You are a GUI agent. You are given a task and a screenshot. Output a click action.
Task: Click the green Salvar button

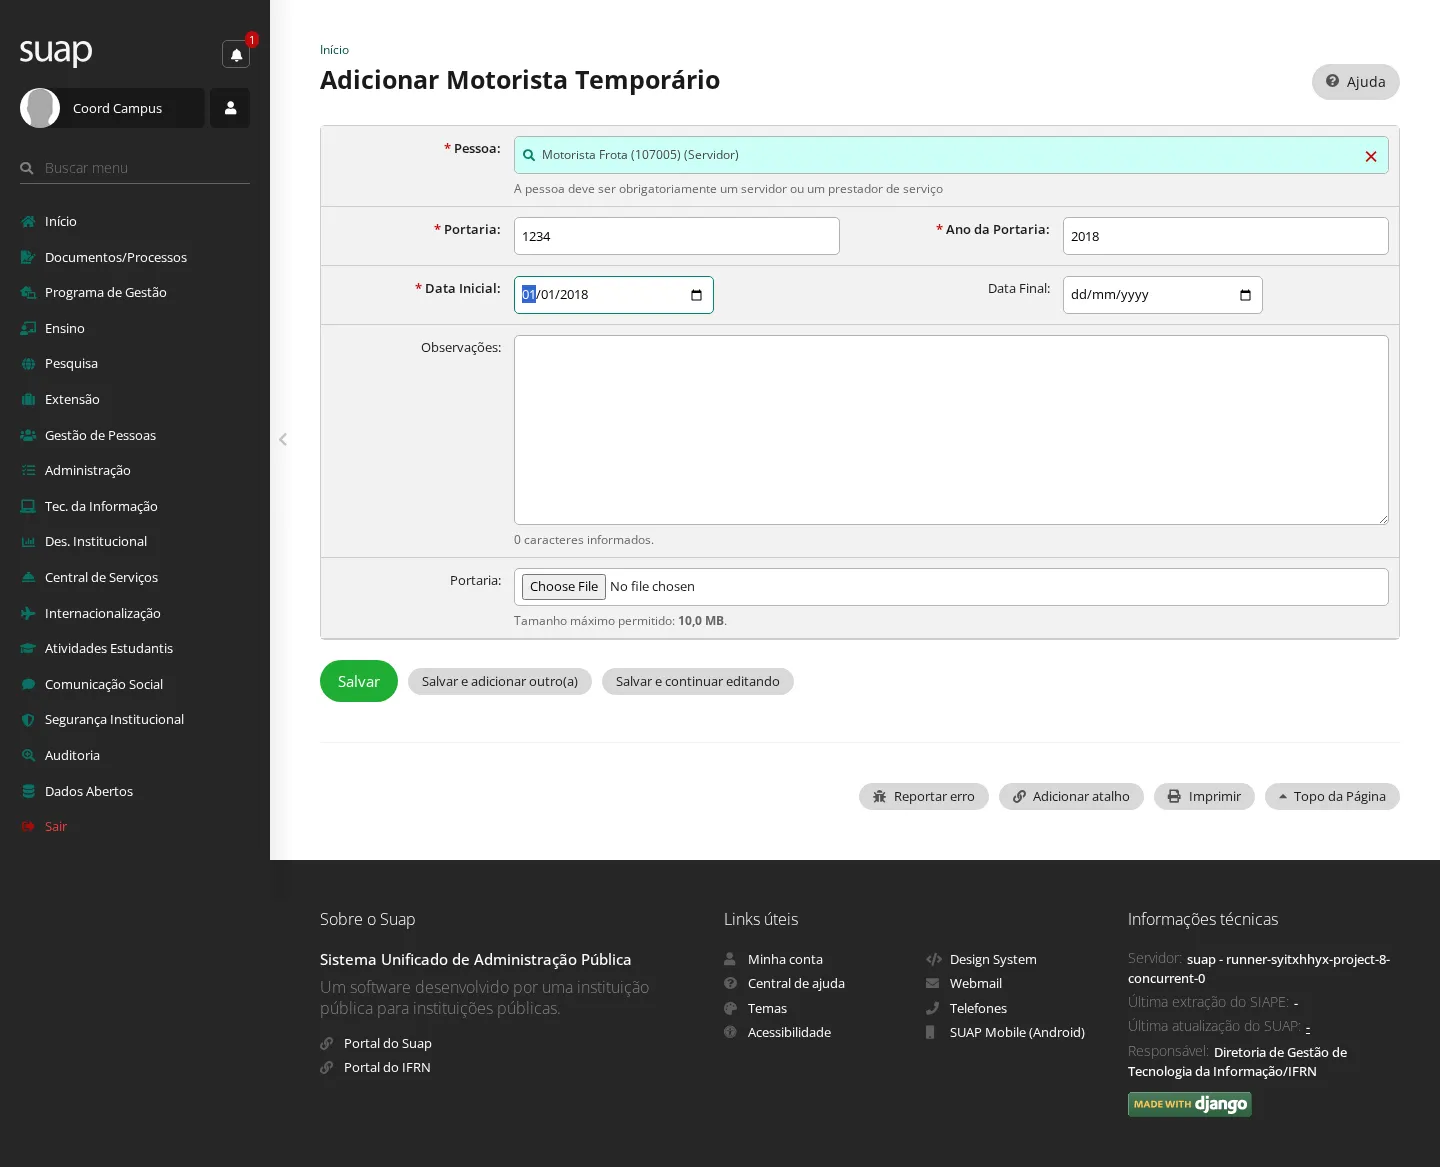click(359, 681)
